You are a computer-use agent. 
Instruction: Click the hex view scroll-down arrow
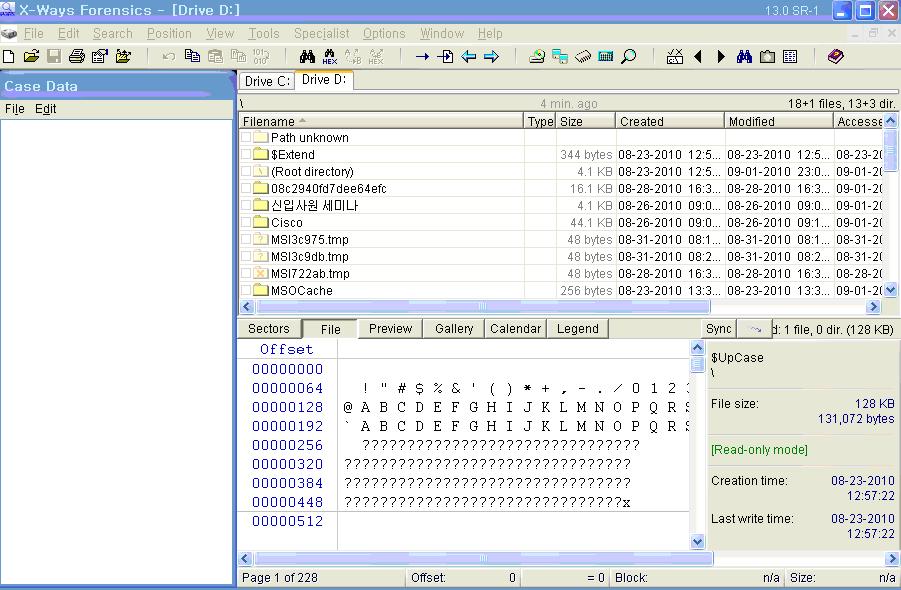(x=698, y=541)
